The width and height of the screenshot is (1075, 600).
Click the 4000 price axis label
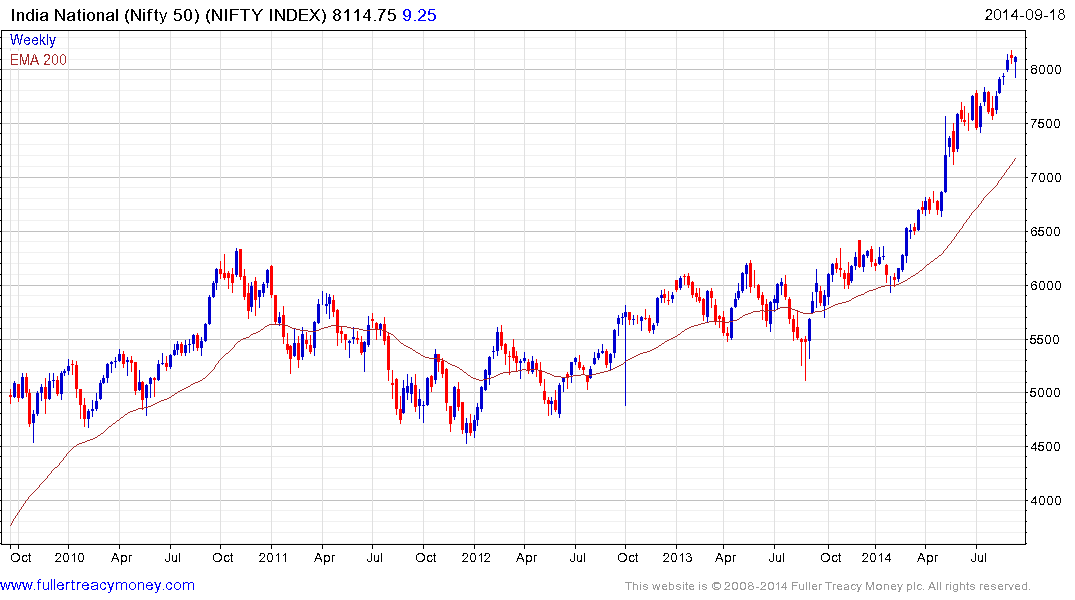[1046, 501]
